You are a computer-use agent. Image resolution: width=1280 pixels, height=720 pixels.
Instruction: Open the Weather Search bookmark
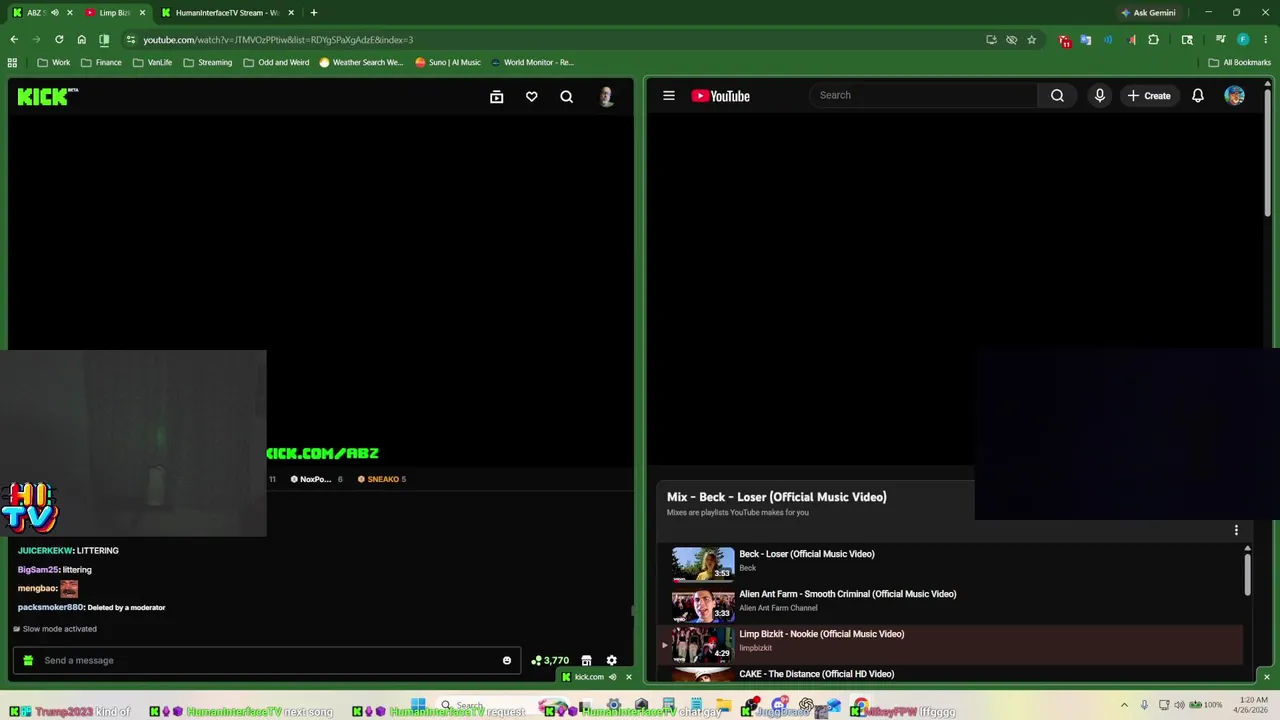pyautogui.click(x=361, y=62)
